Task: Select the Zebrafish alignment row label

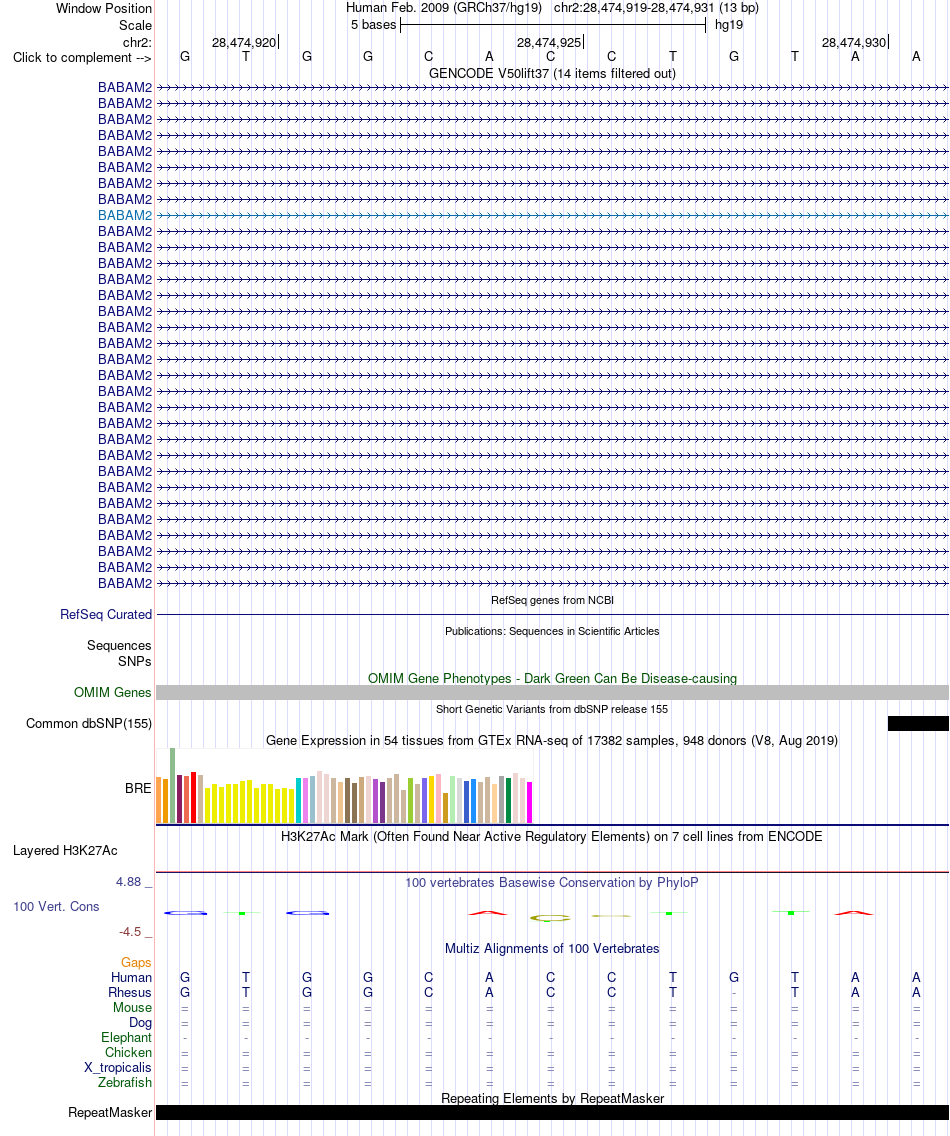Action: [x=125, y=1082]
